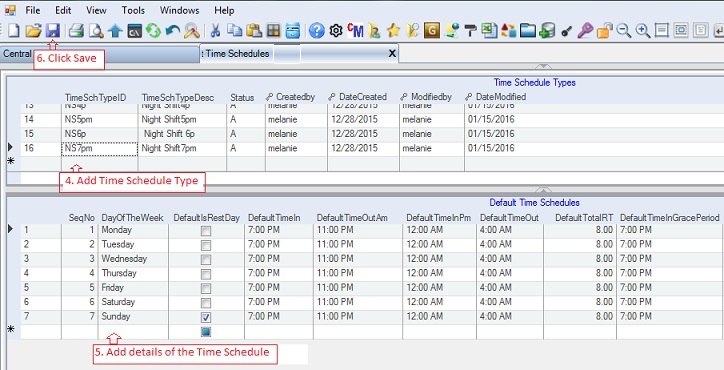Click the Zoom In magnifier icon

[x=642, y=31]
